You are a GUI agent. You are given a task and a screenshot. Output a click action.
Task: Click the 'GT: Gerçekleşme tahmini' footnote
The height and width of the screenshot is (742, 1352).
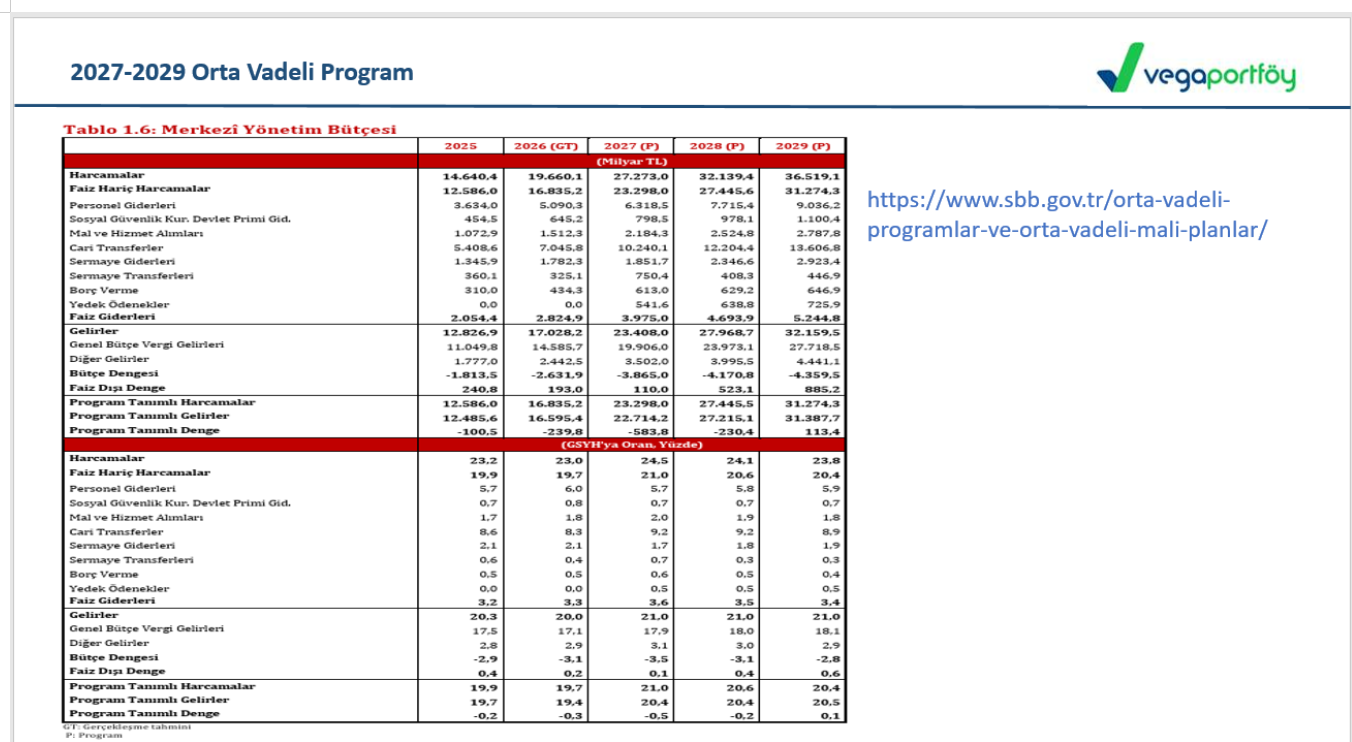coord(126,726)
